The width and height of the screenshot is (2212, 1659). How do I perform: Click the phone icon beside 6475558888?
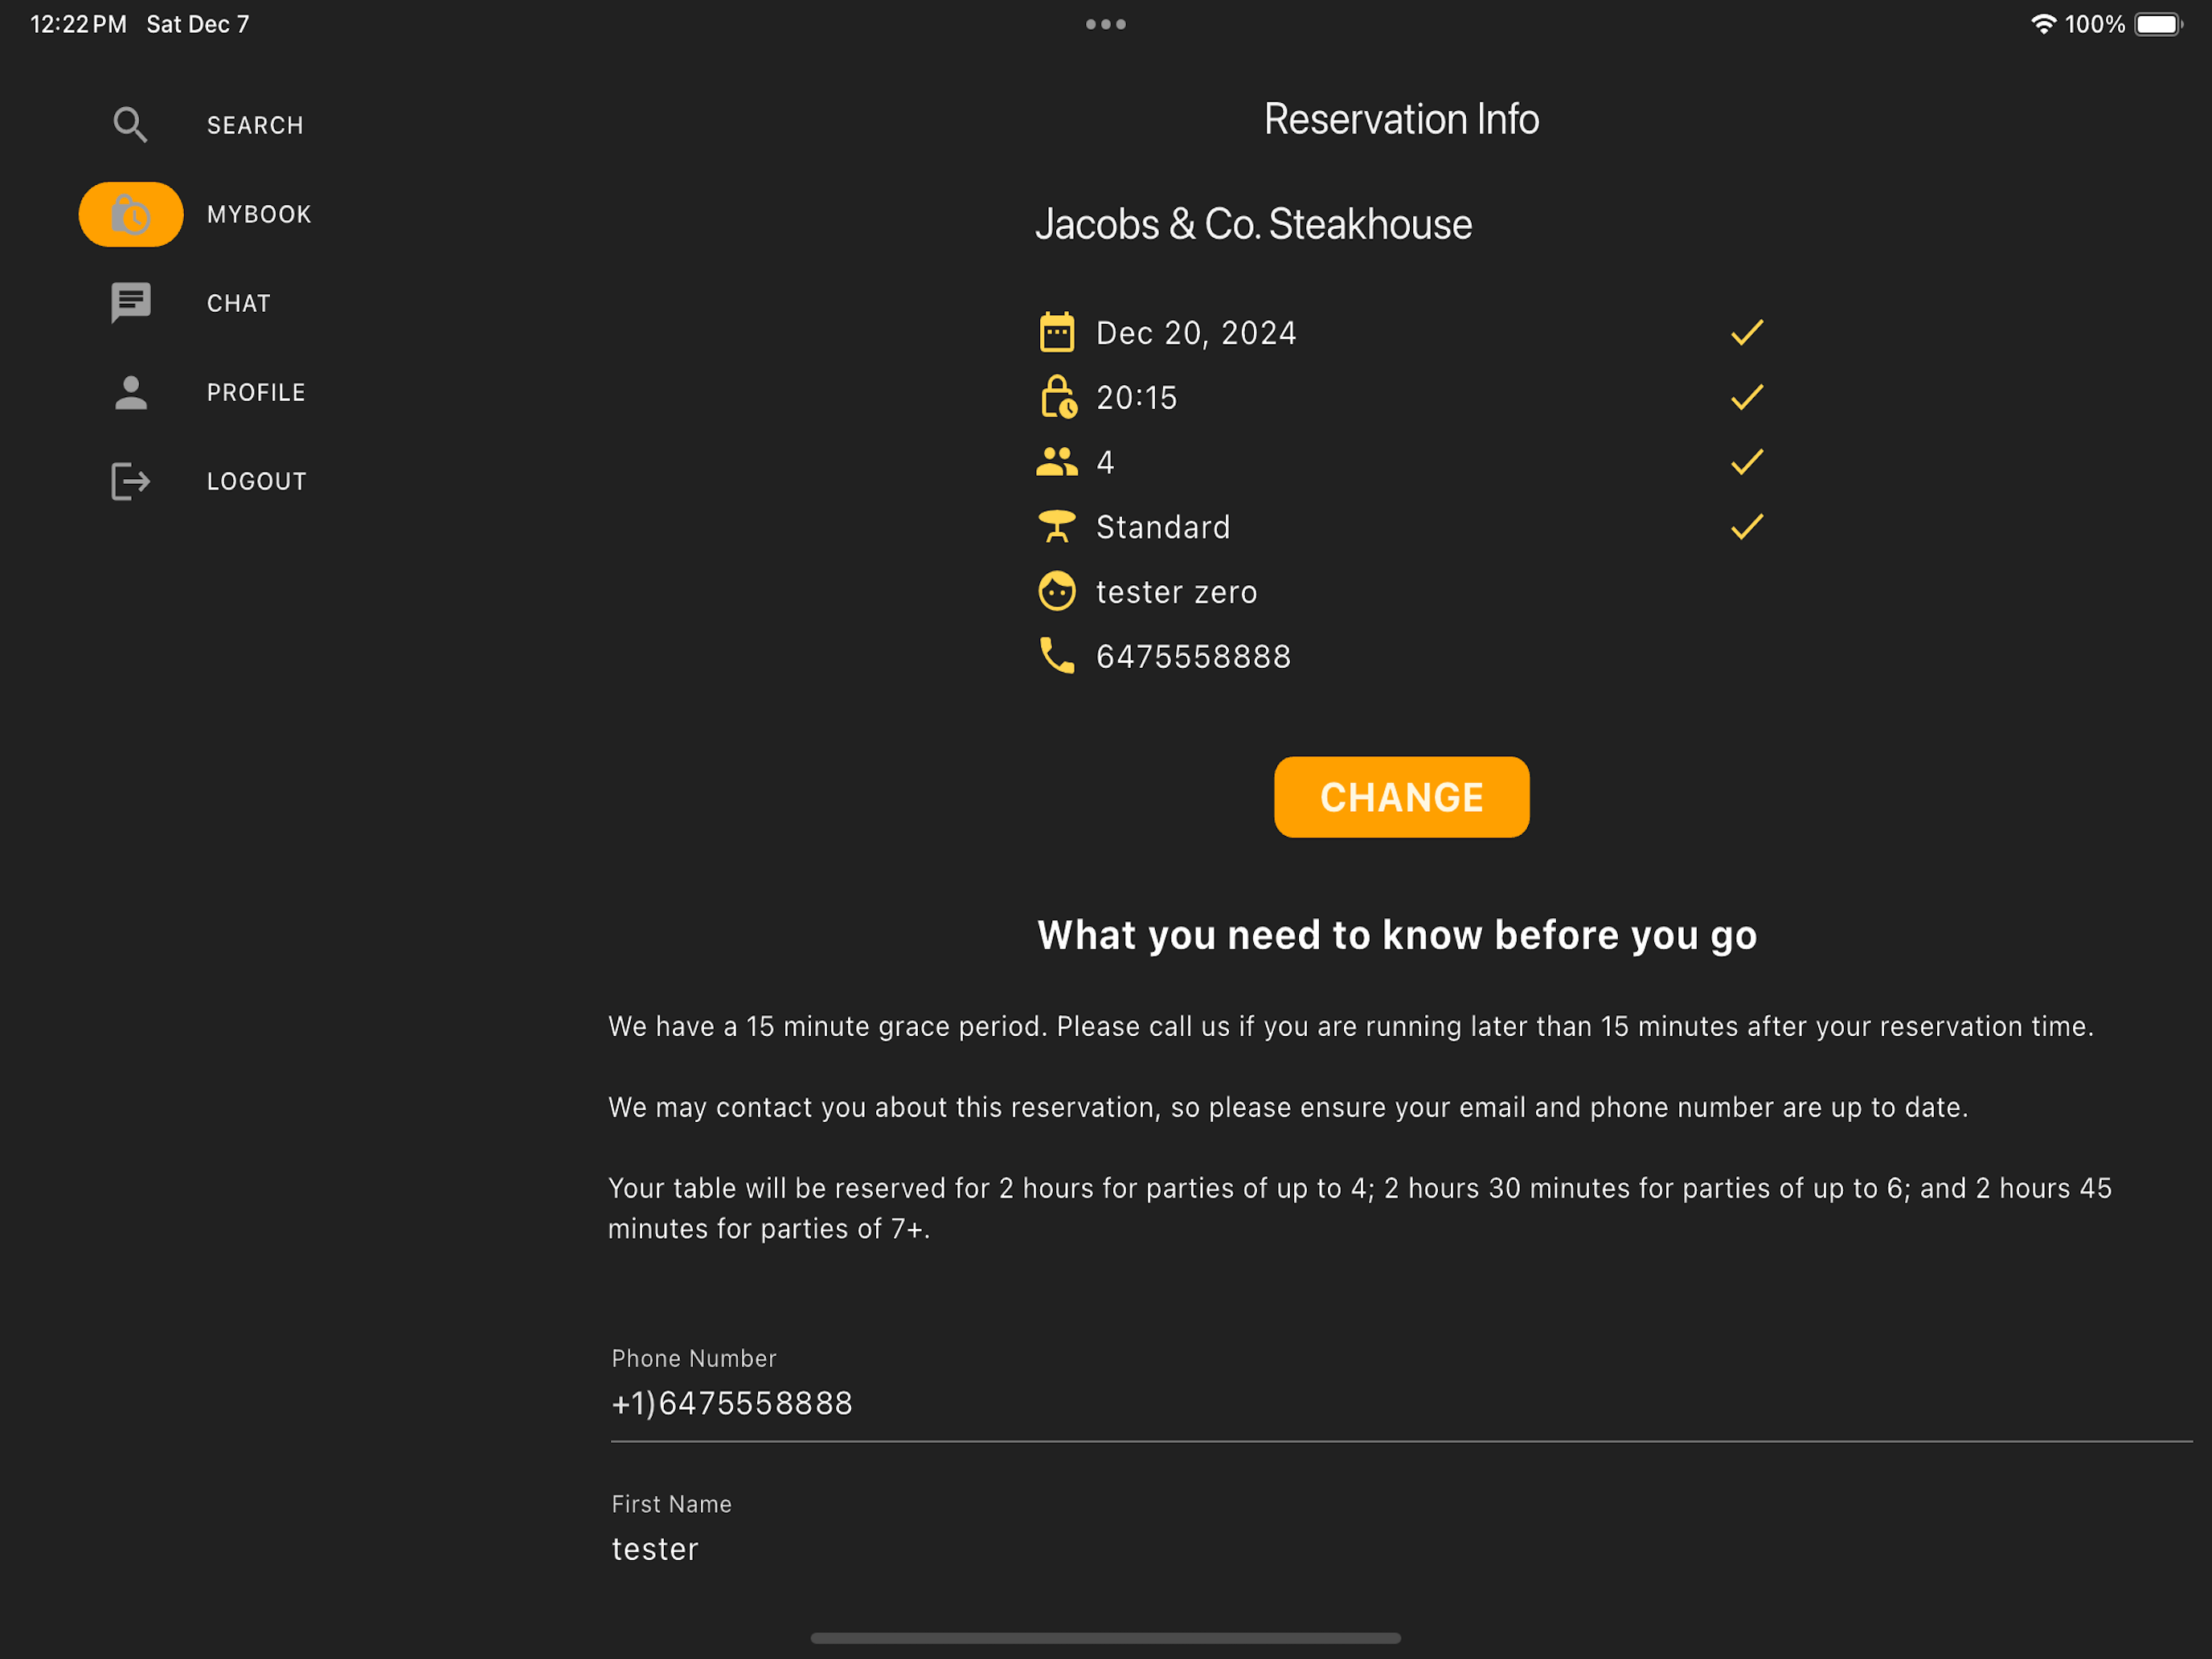[1057, 656]
